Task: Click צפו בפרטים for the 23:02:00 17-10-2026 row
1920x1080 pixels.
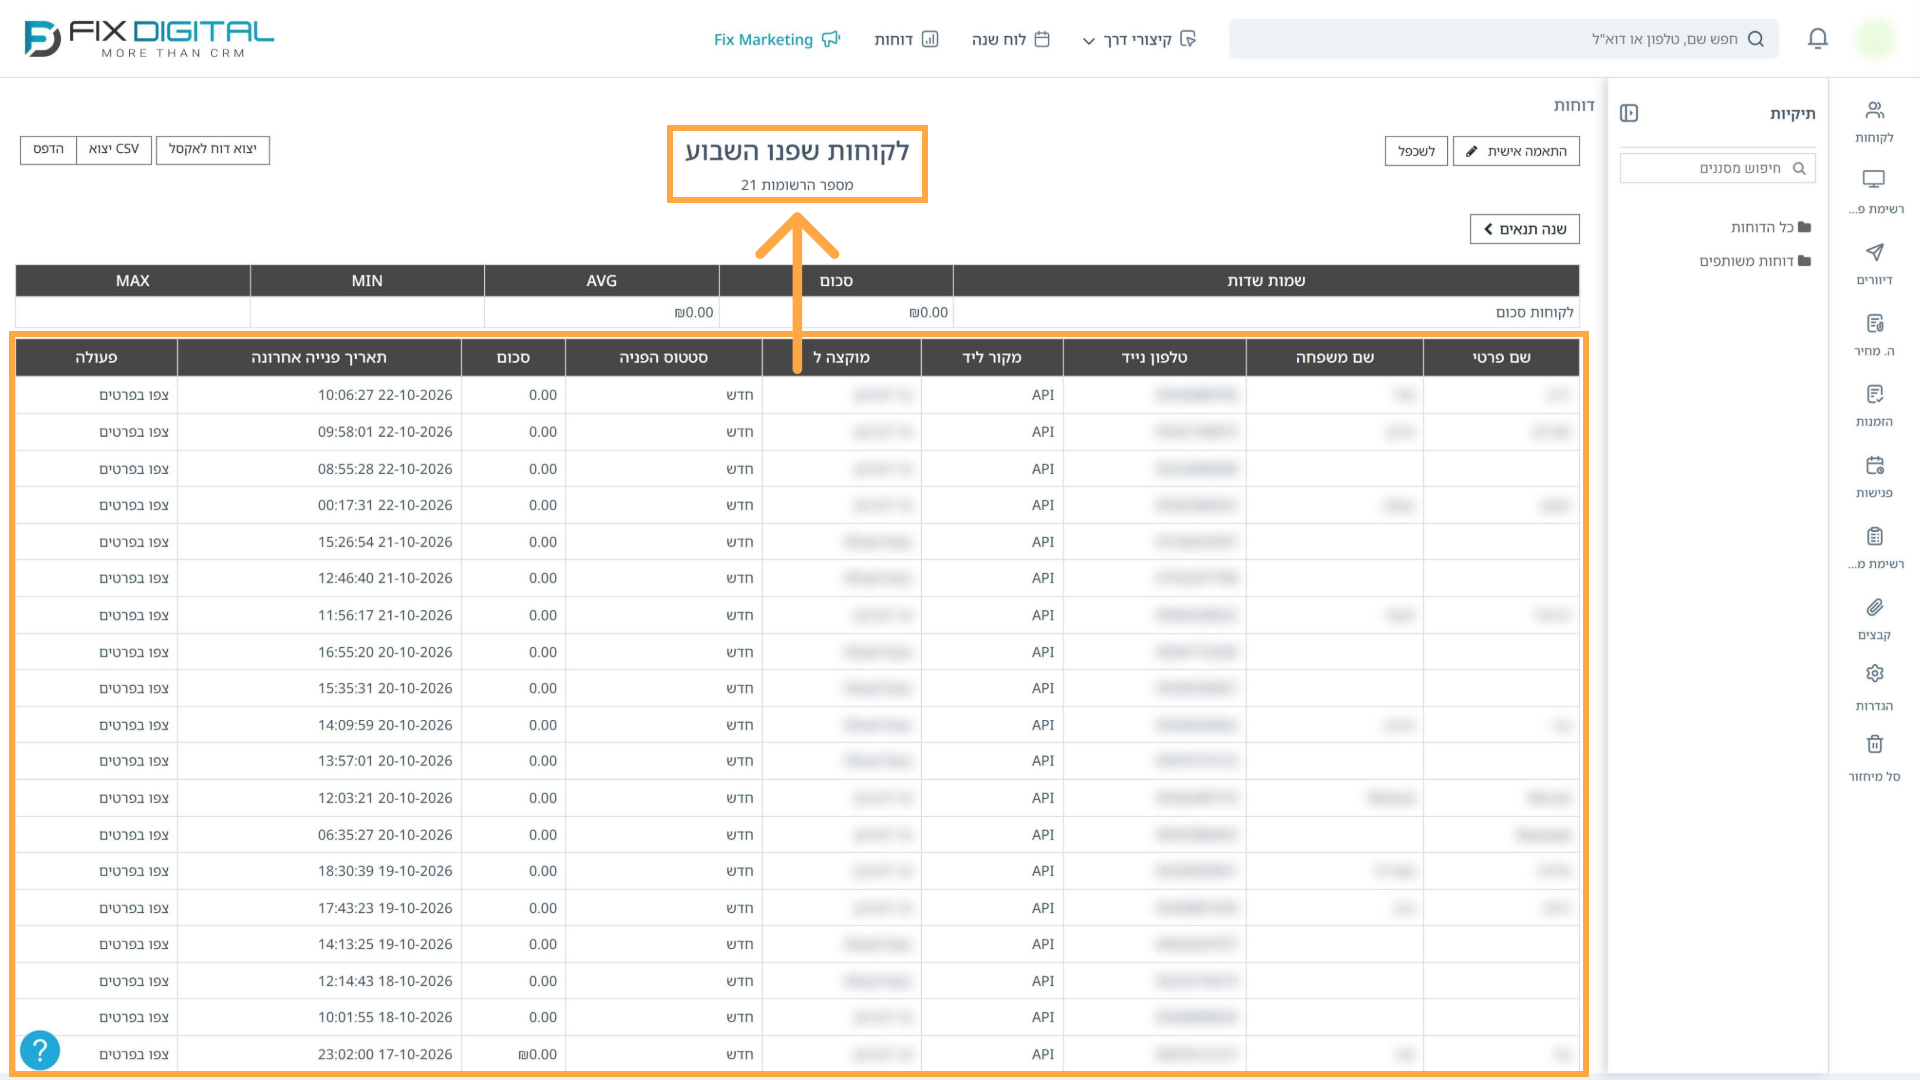Action: [x=134, y=1054]
